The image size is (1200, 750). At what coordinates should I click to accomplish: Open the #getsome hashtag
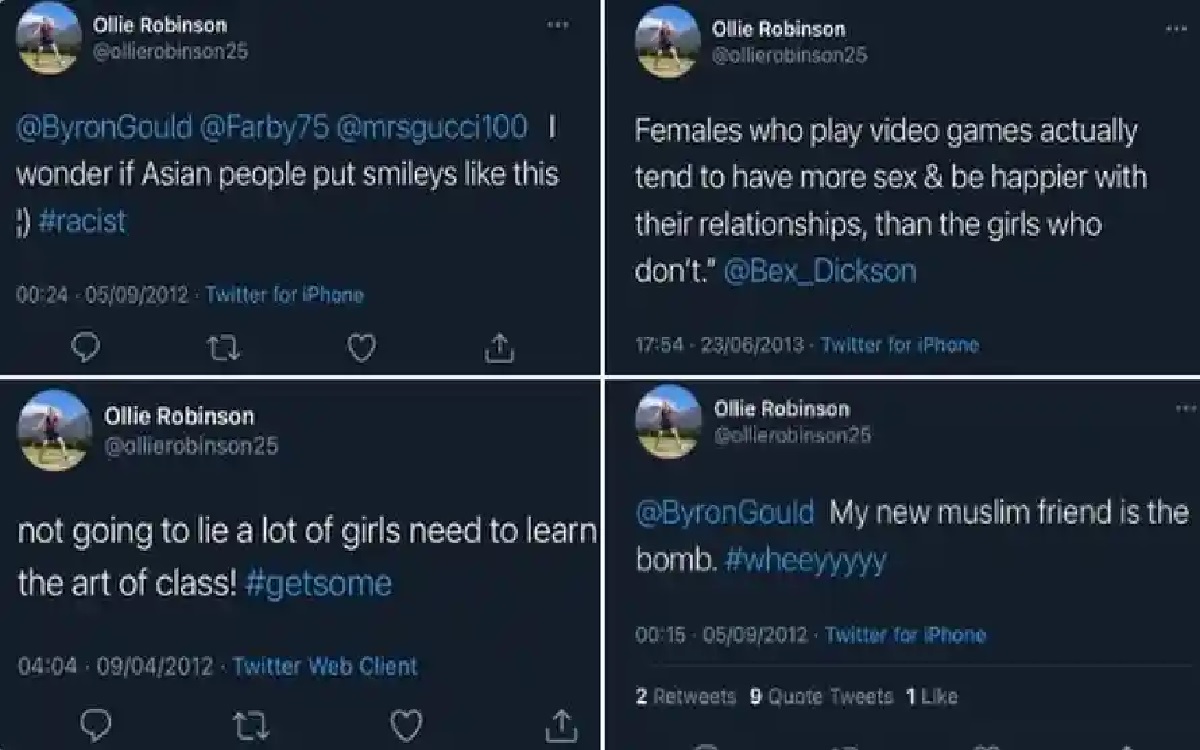[318, 583]
